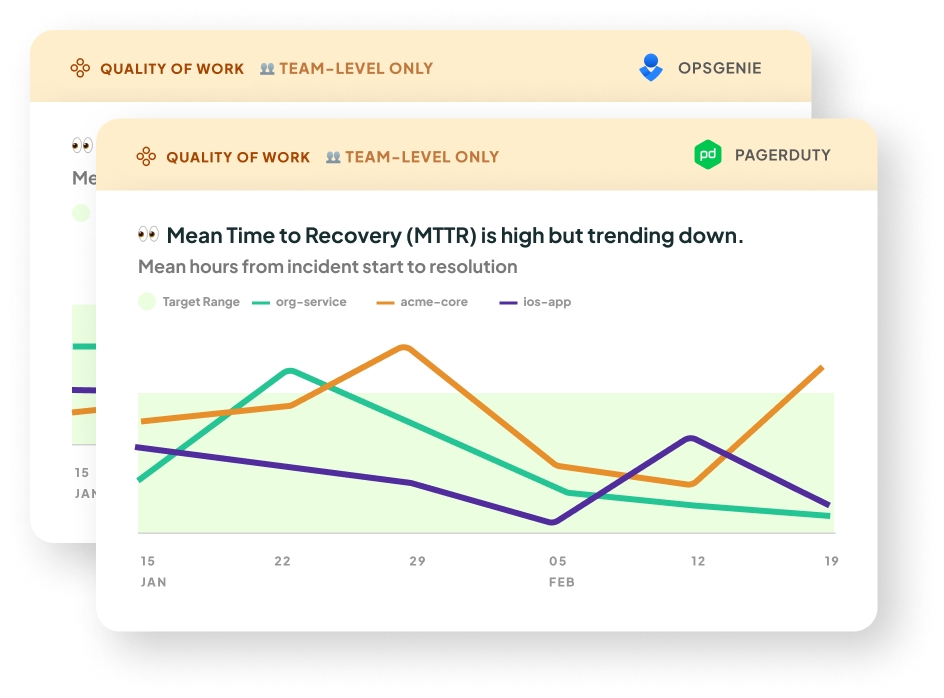The image size is (944, 698).
Task: Click the TEAM-LEVEL ONLY label on the PagerDuty card
Action: [421, 157]
